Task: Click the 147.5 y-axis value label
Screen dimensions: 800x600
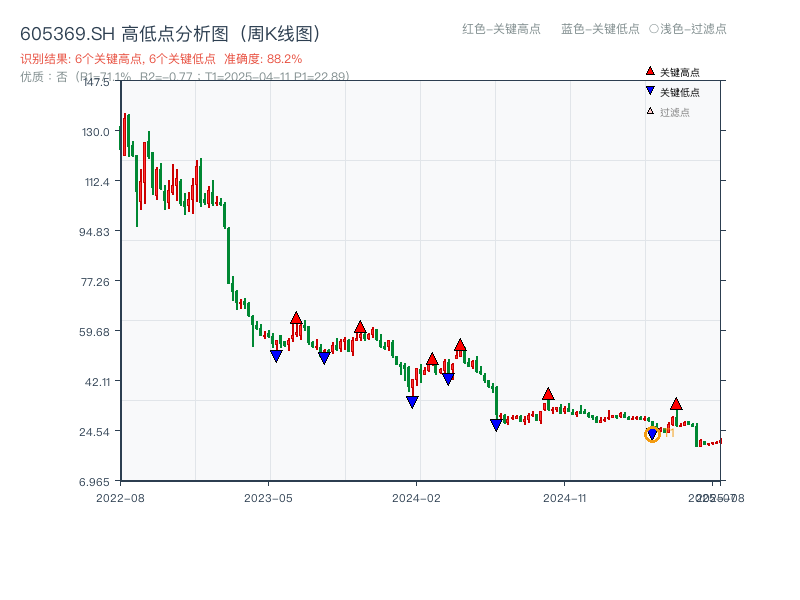Action: [x=98, y=84]
